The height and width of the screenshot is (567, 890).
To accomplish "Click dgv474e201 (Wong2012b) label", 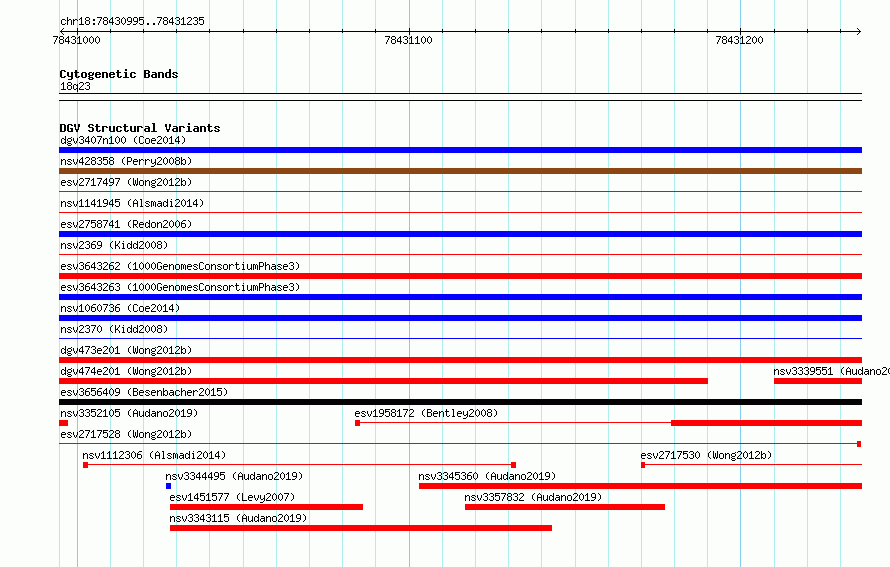I will (x=126, y=371).
